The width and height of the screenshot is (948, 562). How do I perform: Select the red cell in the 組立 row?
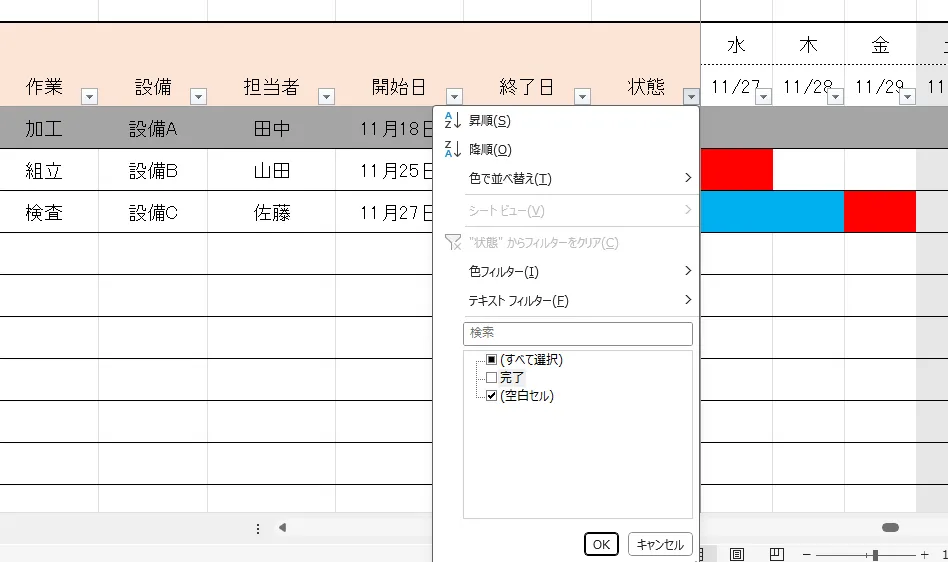tap(736, 170)
